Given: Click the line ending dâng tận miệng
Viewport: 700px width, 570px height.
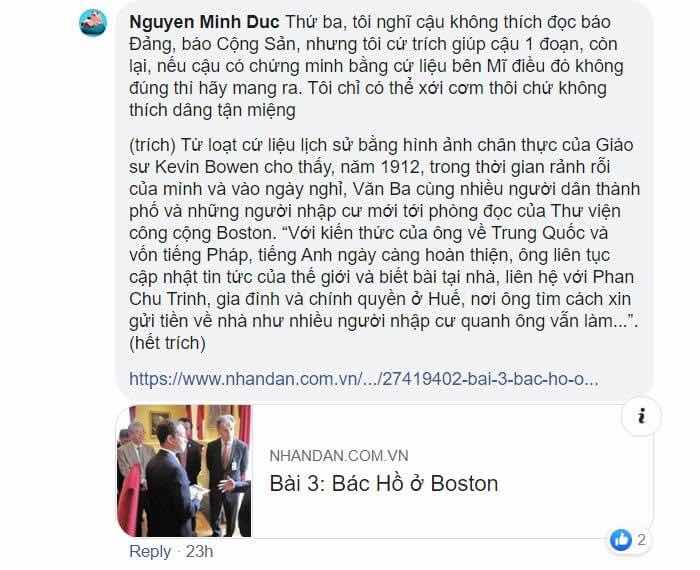Looking at the screenshot, I should 212,110.
